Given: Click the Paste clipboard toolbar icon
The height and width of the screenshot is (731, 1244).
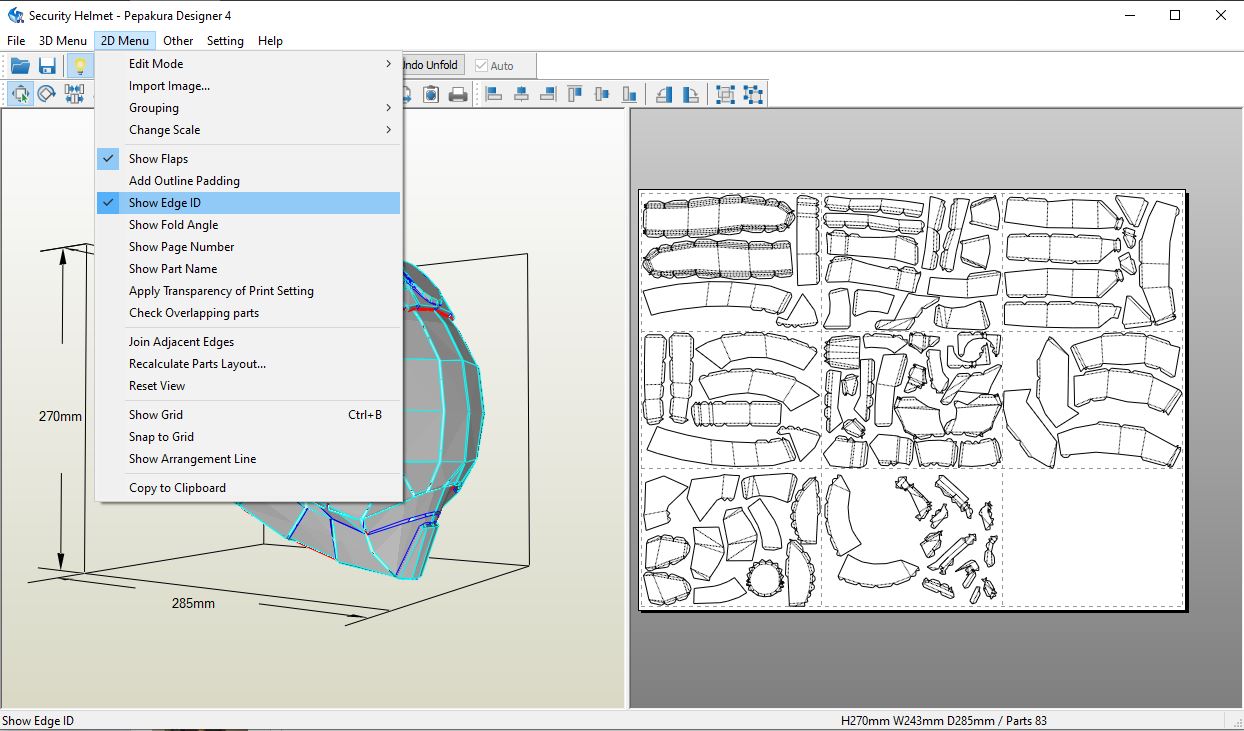Looking at the screenshot, I should 431,95.
